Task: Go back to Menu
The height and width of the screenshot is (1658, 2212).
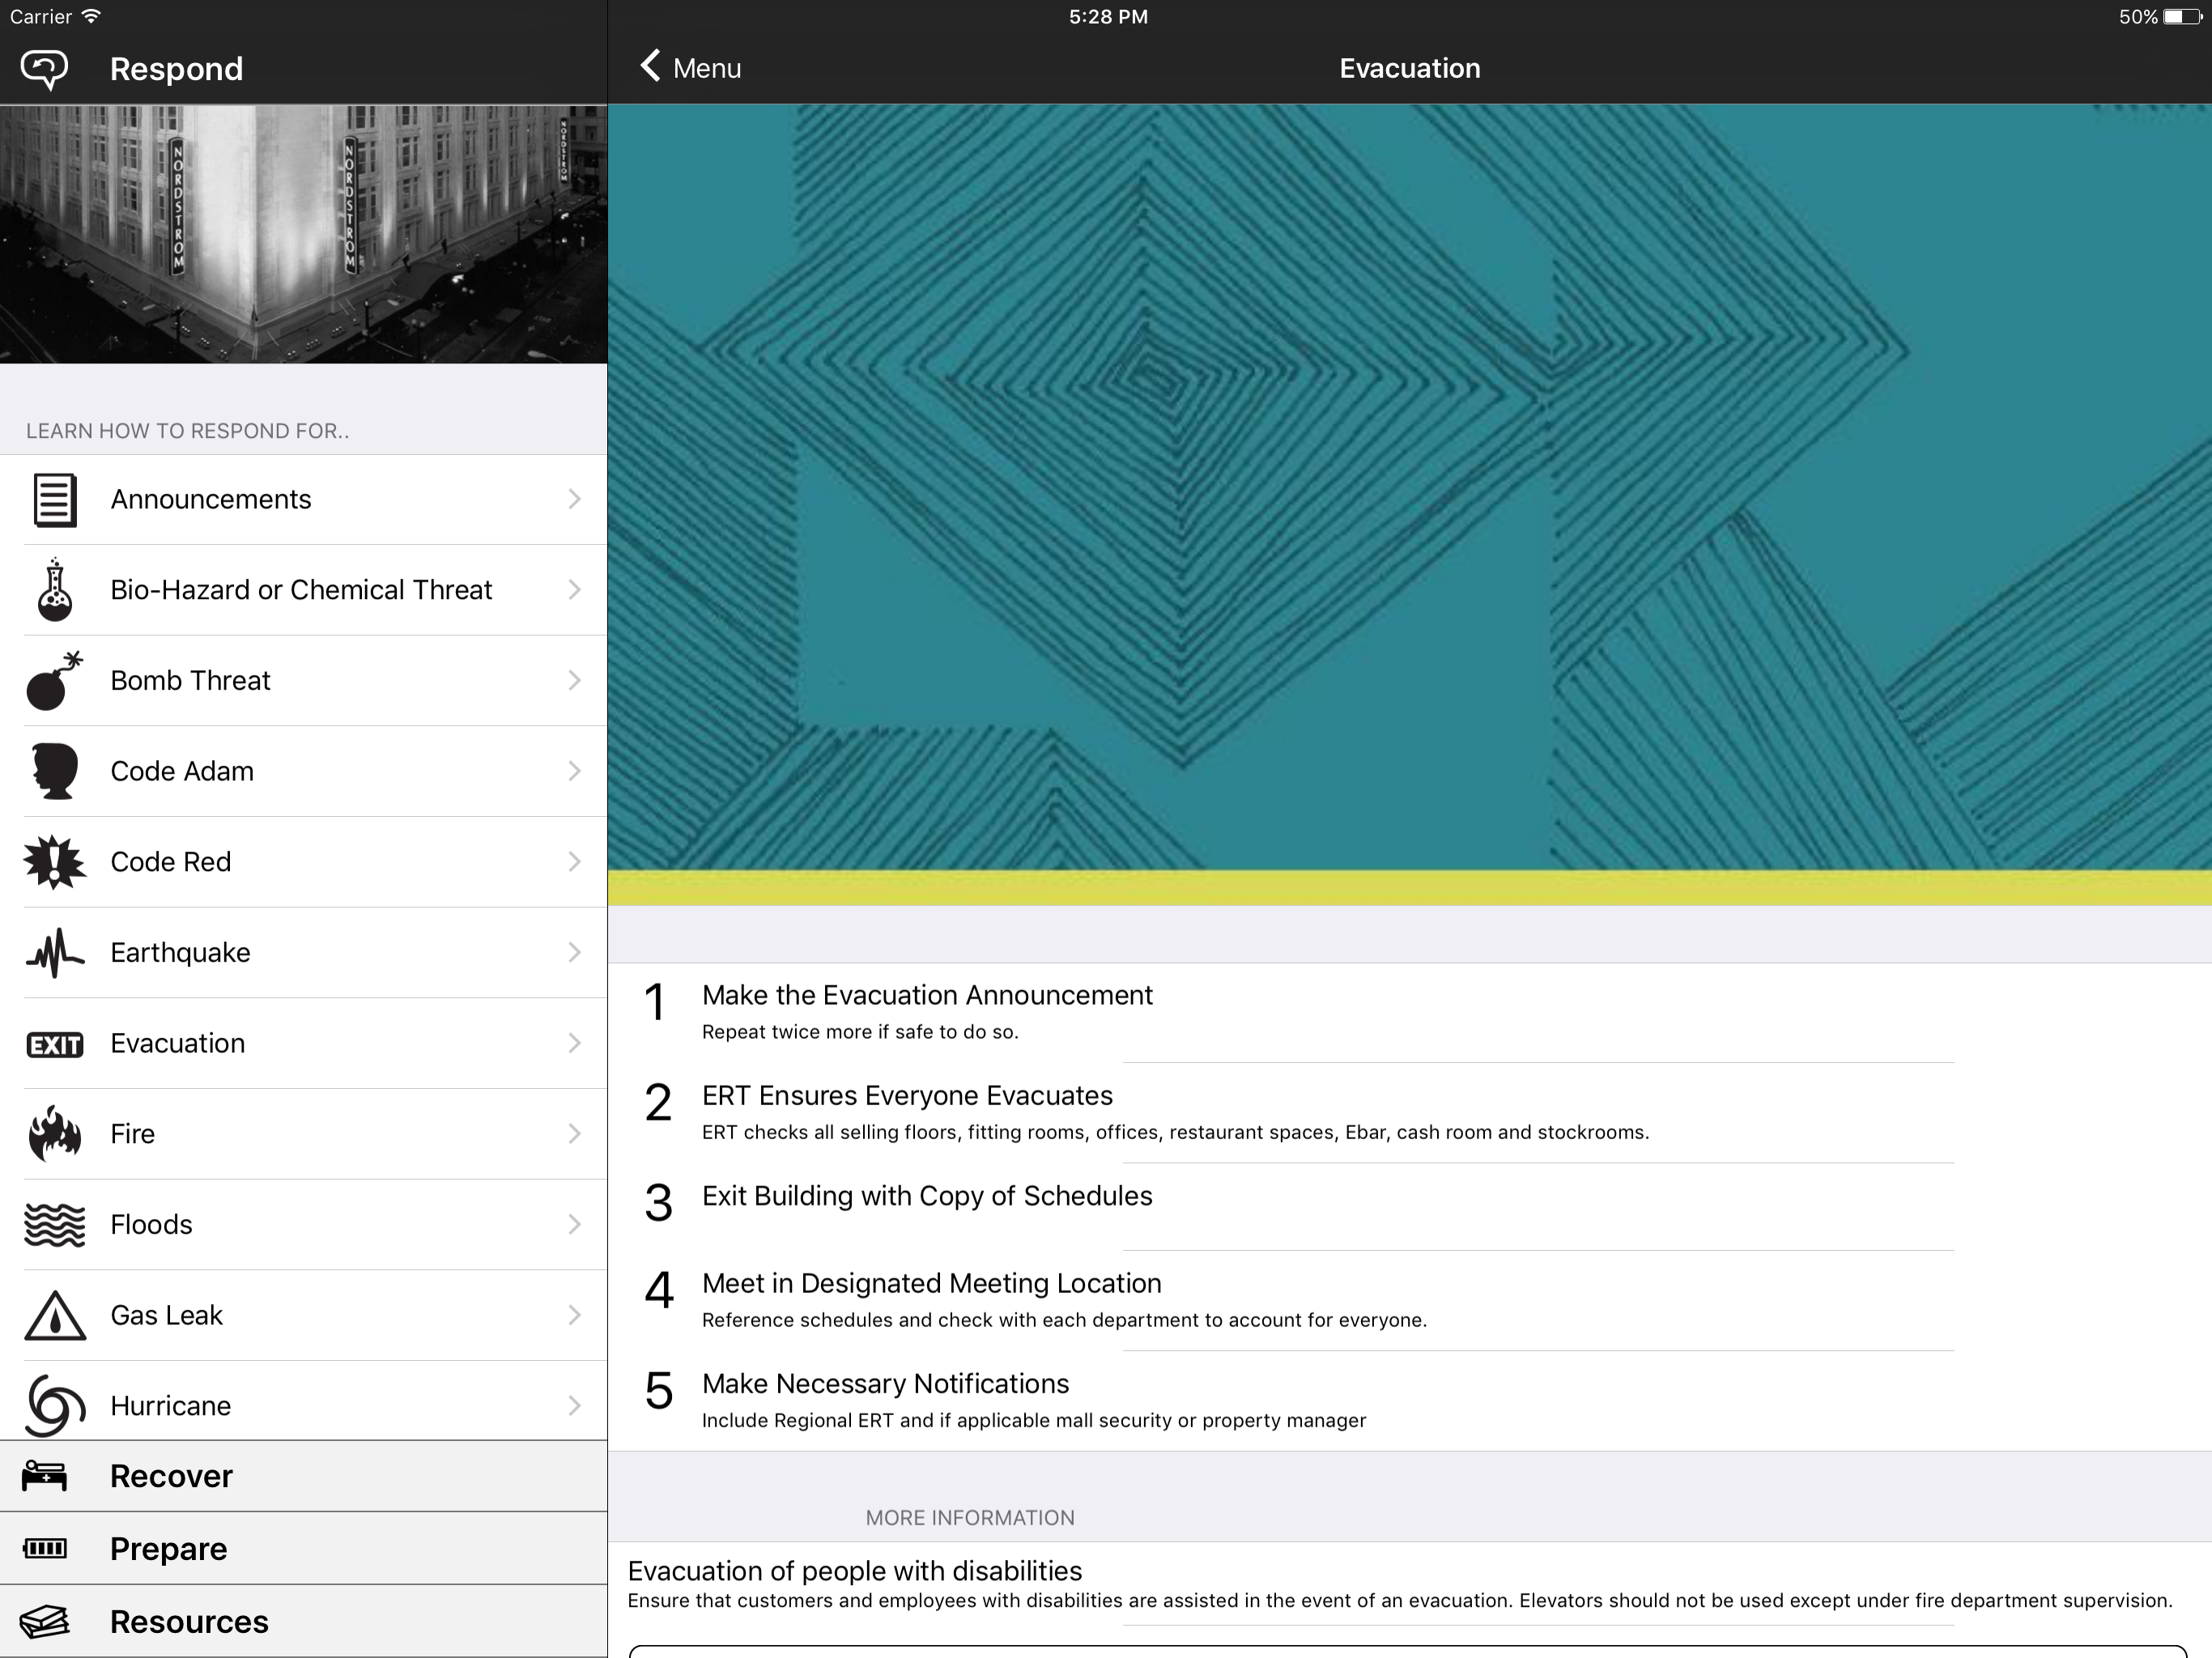Action: tap(690, 68)
